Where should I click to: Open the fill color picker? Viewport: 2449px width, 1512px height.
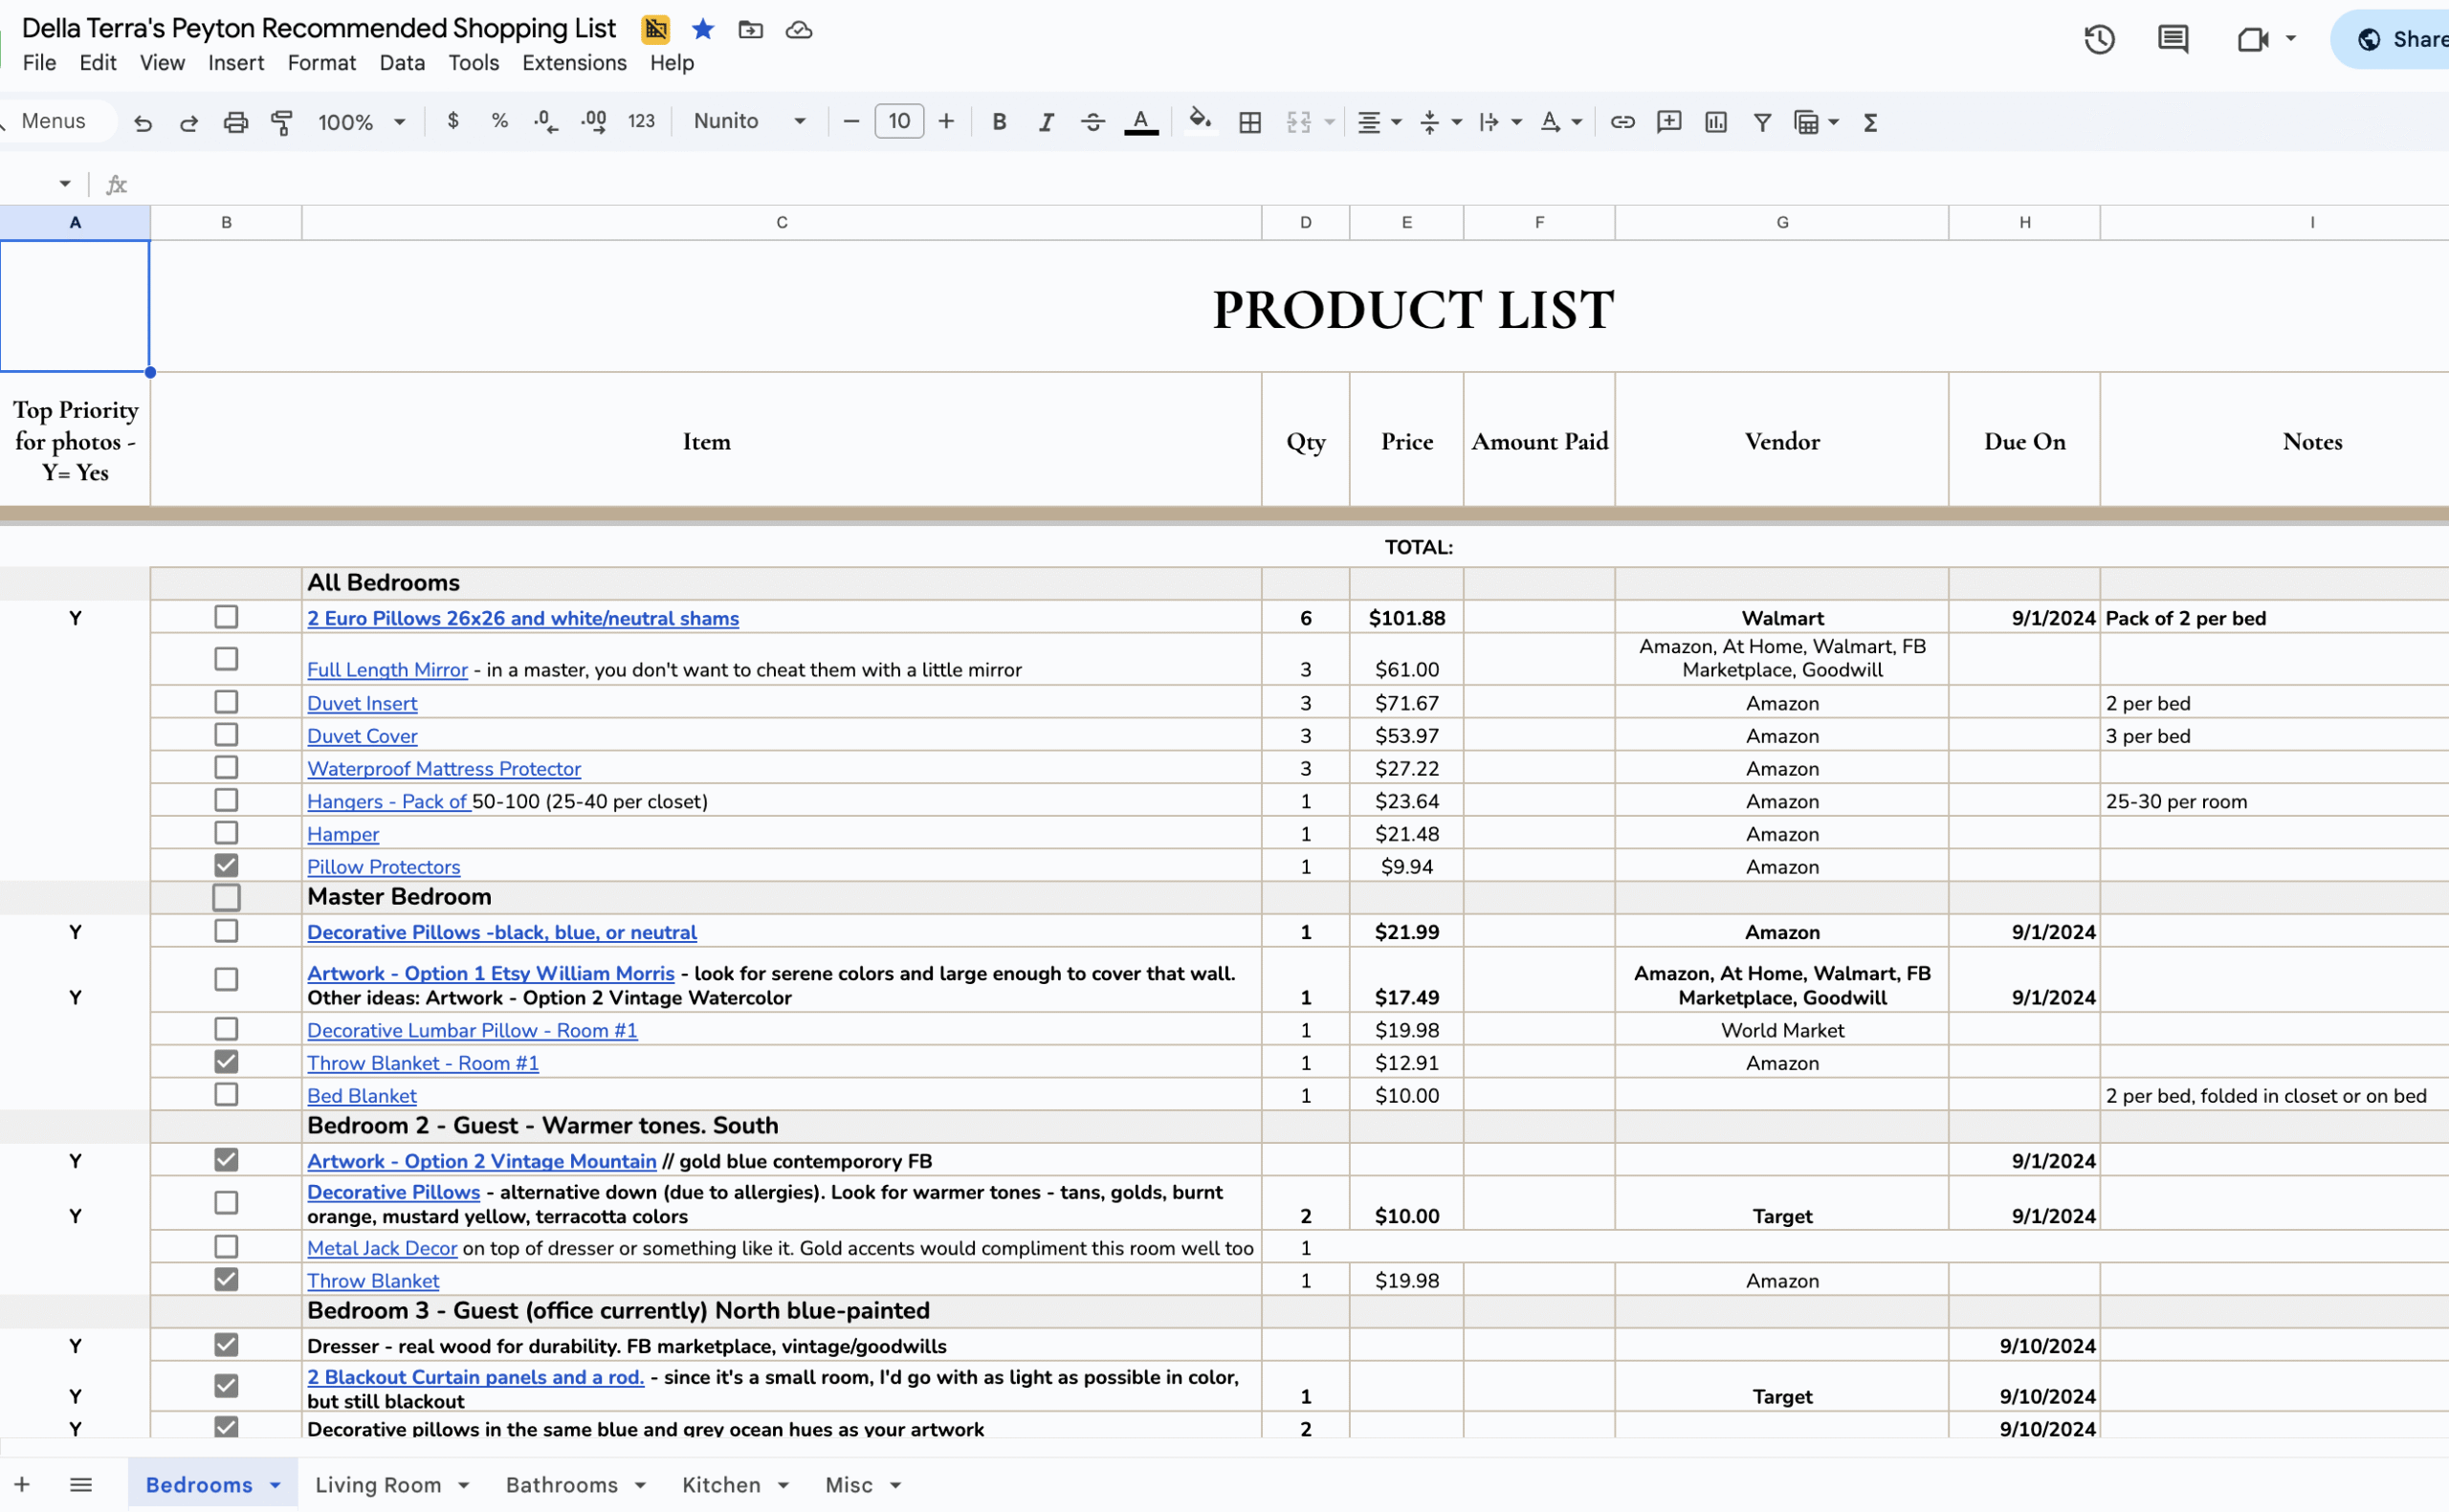tap(1200, 121)
